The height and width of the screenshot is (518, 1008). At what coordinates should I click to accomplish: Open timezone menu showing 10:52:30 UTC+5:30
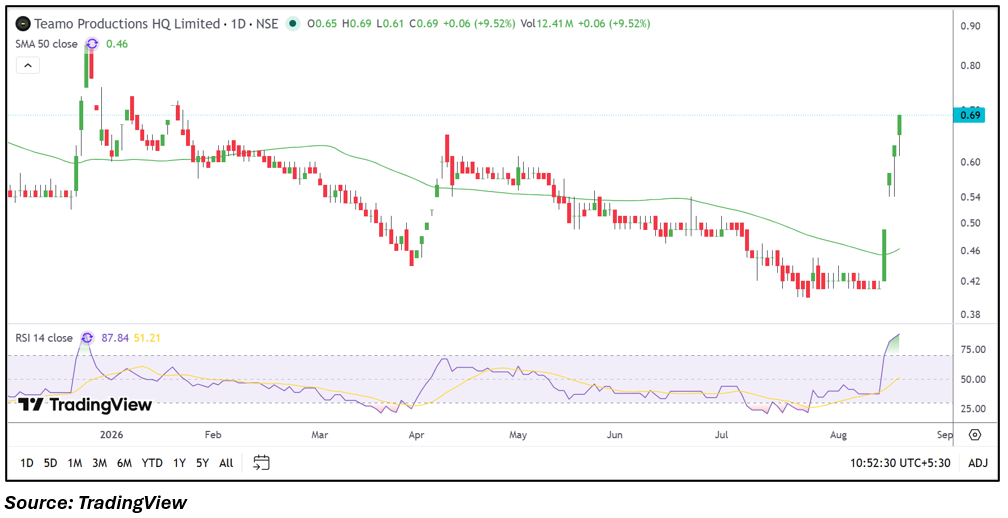[900, 463]
